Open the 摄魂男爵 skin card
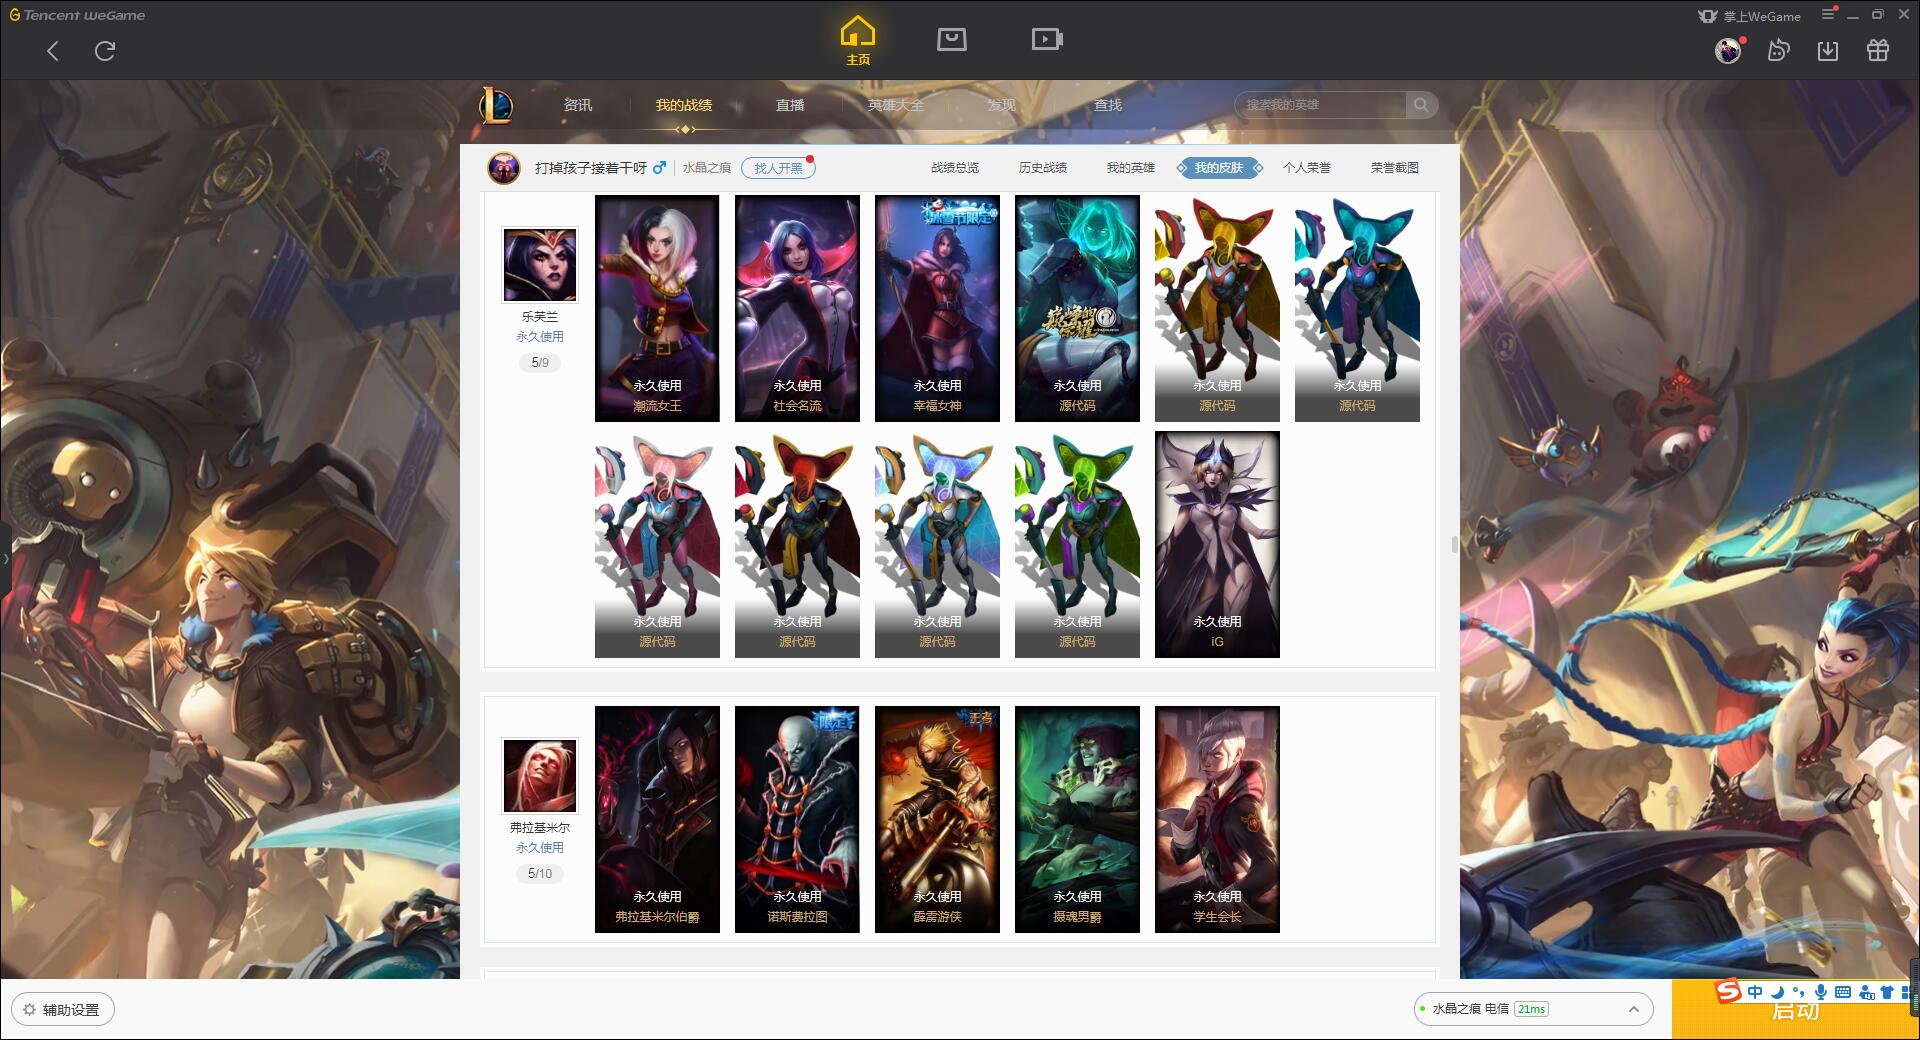 1077,819
